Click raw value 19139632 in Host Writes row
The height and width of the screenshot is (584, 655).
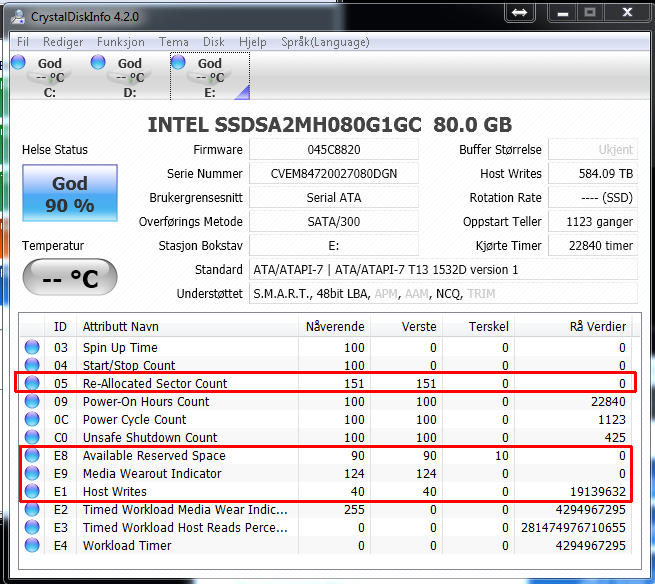coord(598,492)
